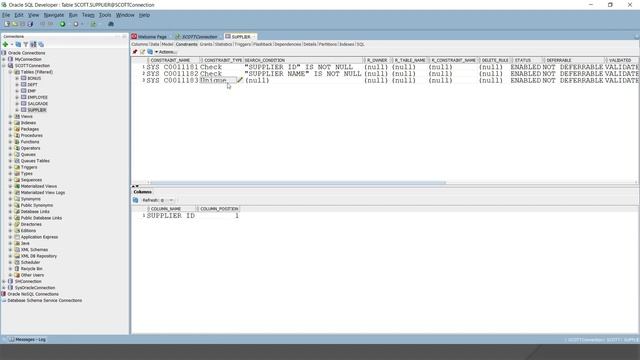640x360 pixels.
Task: Collapse the SCOTTConnection node
Action: click(4, 65)
